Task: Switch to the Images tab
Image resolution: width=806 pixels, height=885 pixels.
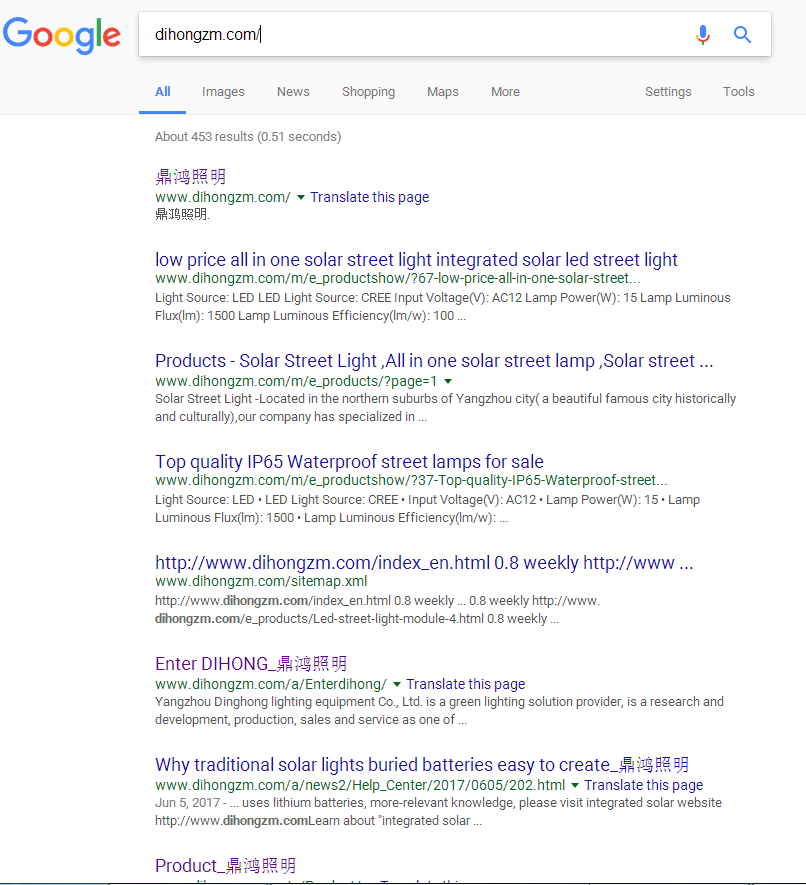Action: coord(223,91)
